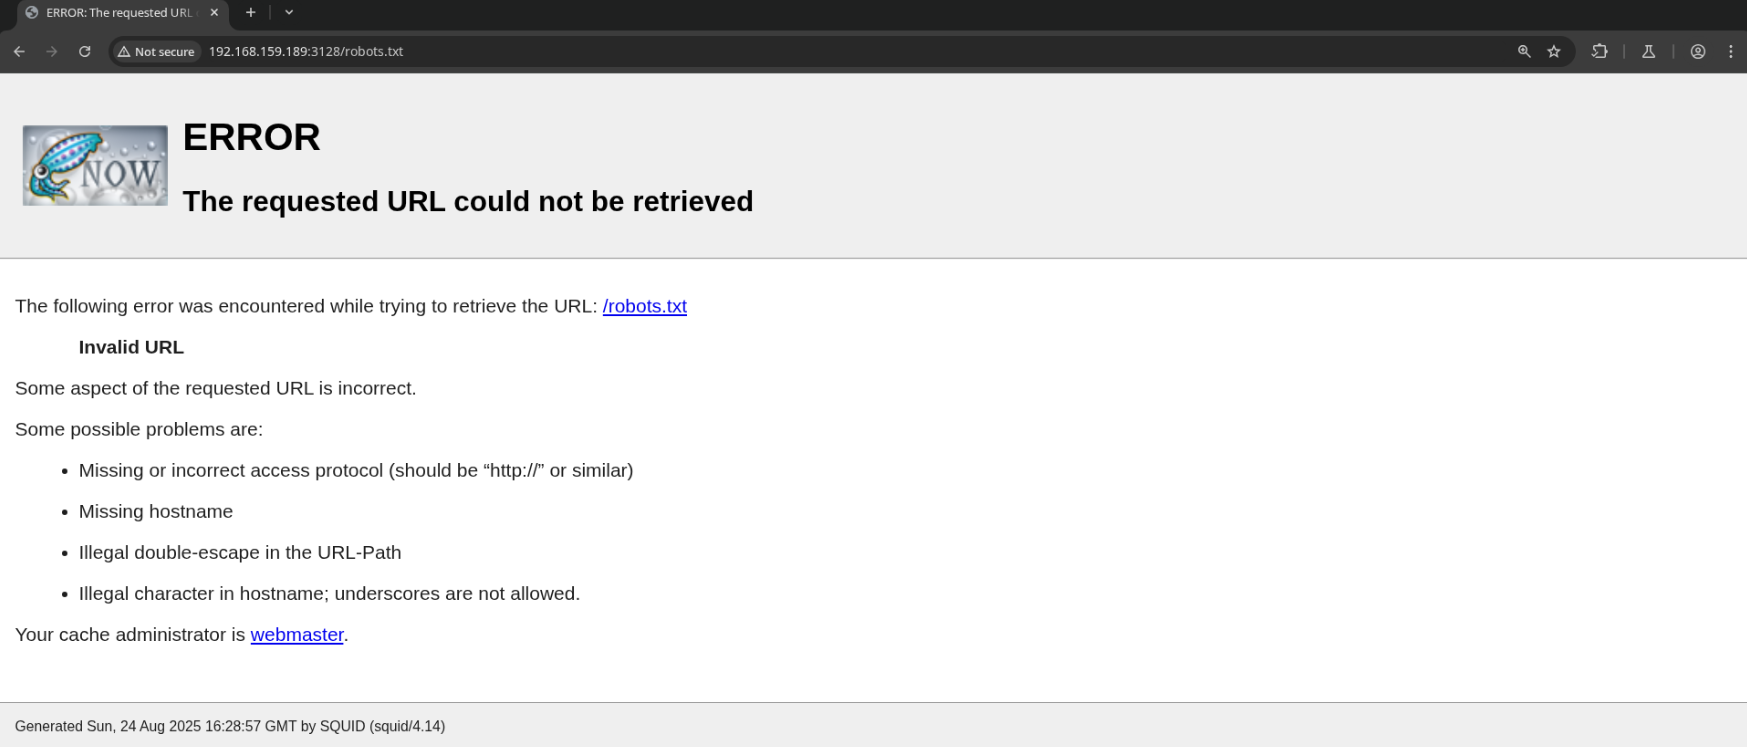Expand the tab search dropdown arrow
This screenshot has width=1747, height=747.
tap(289, 12)
